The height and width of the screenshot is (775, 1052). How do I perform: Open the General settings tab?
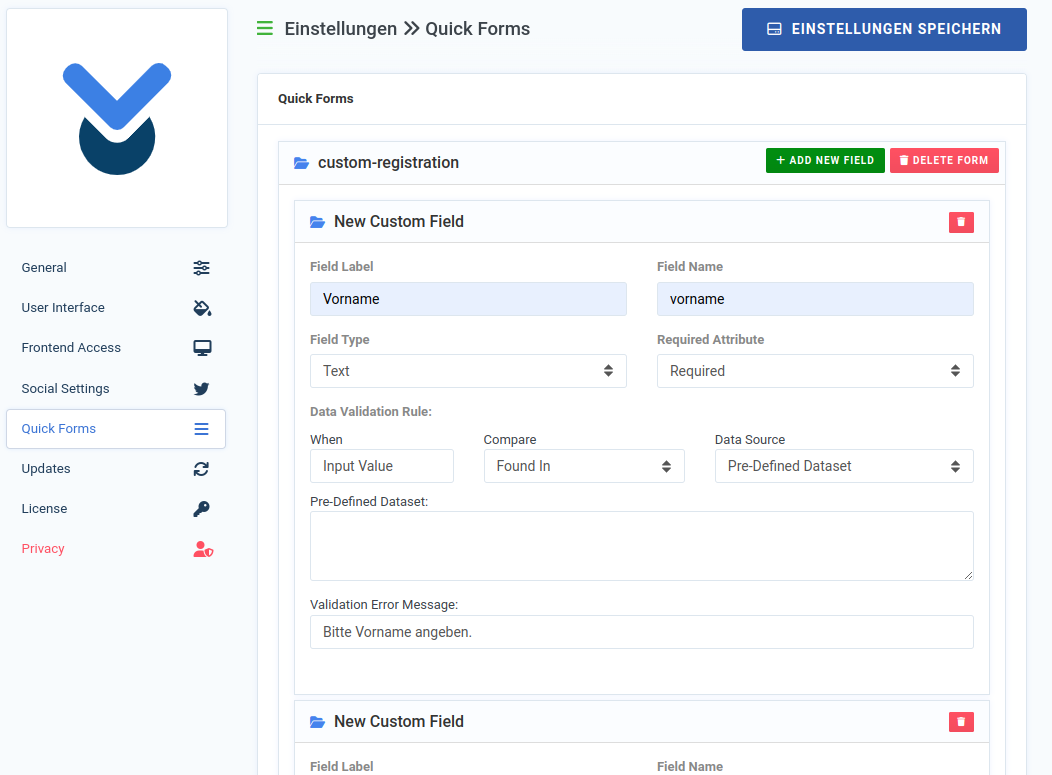click(116, 268)
